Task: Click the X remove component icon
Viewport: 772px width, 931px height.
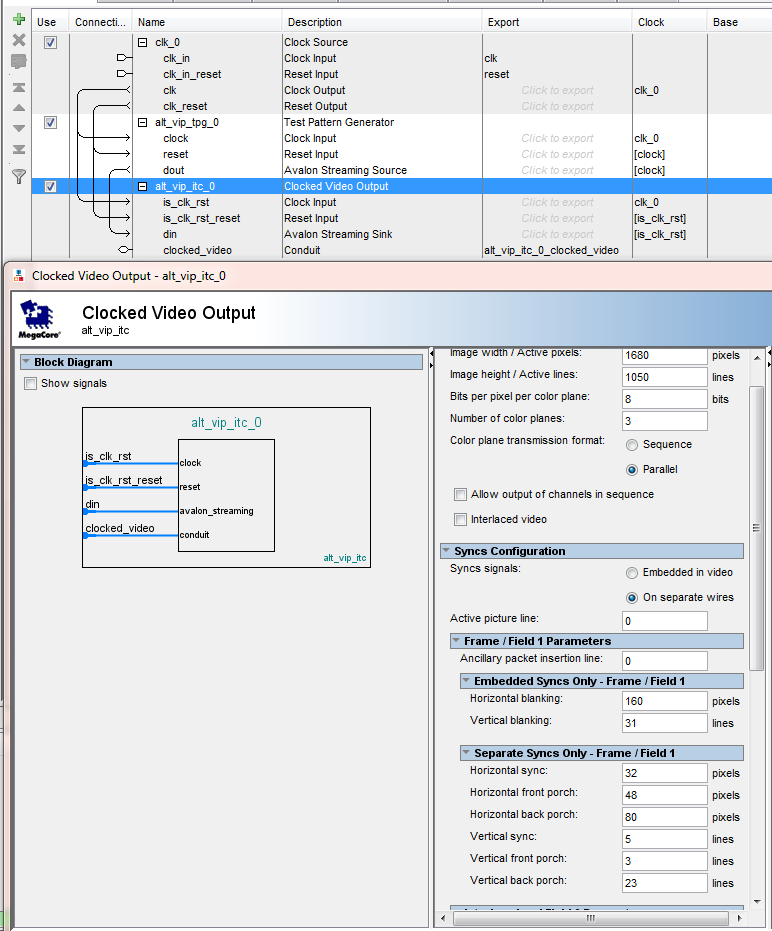Action: [19, 40]
